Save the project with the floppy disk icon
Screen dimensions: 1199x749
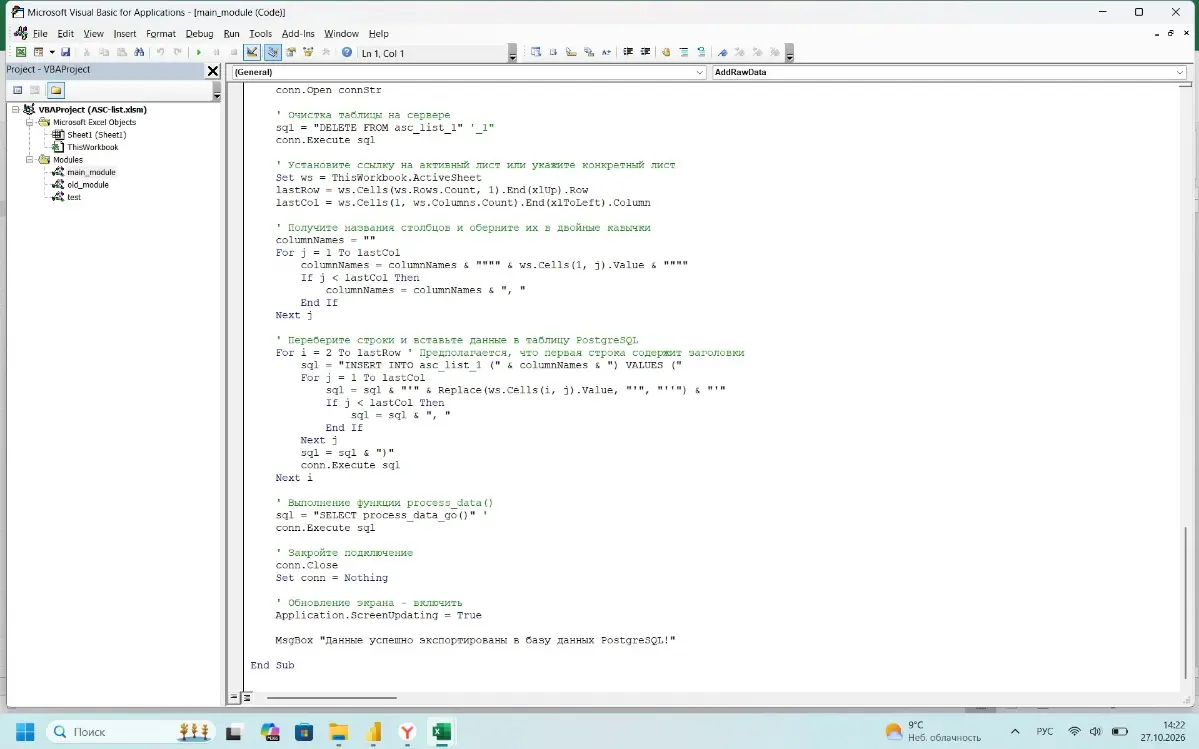pyautogui.click(x=66, y=52)
